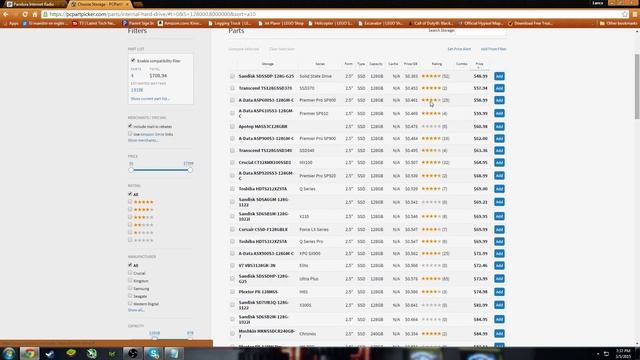Click the page vertical scrollbar
The height and width of the screenshot is (360, 640).
tap(637, 86)
